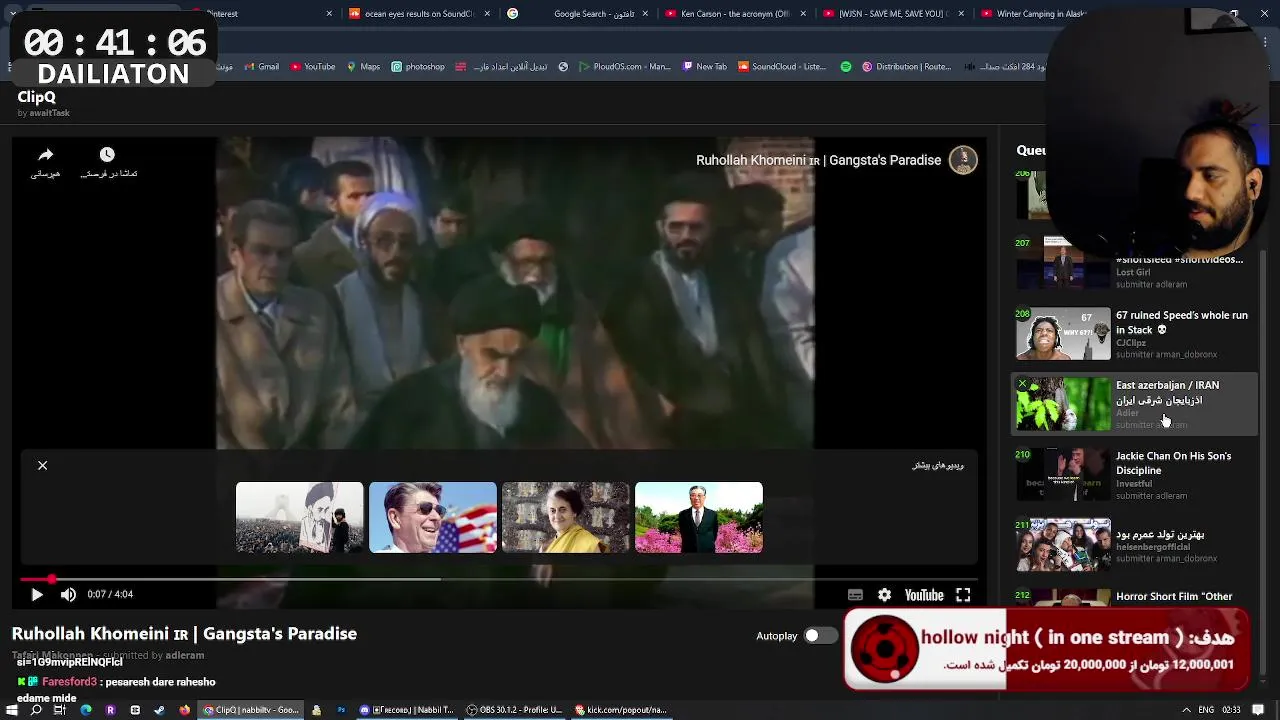Open the photoshop bookmark
The width and height of the screenshot is (1280, 720).
pos(418,67)
